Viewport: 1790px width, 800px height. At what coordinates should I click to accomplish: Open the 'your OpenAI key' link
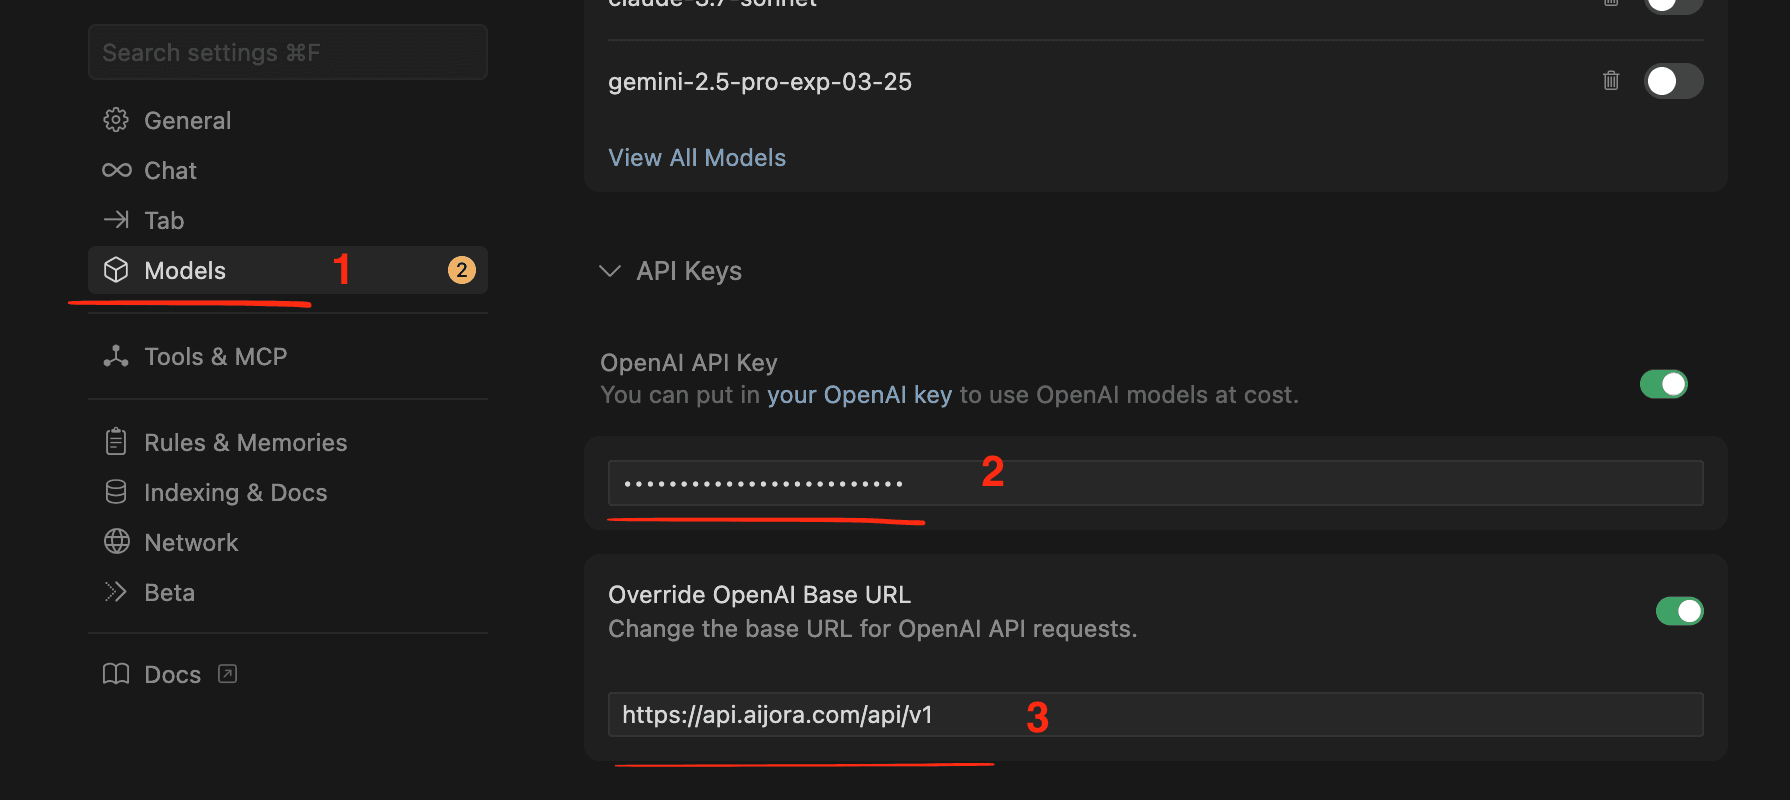859,395
